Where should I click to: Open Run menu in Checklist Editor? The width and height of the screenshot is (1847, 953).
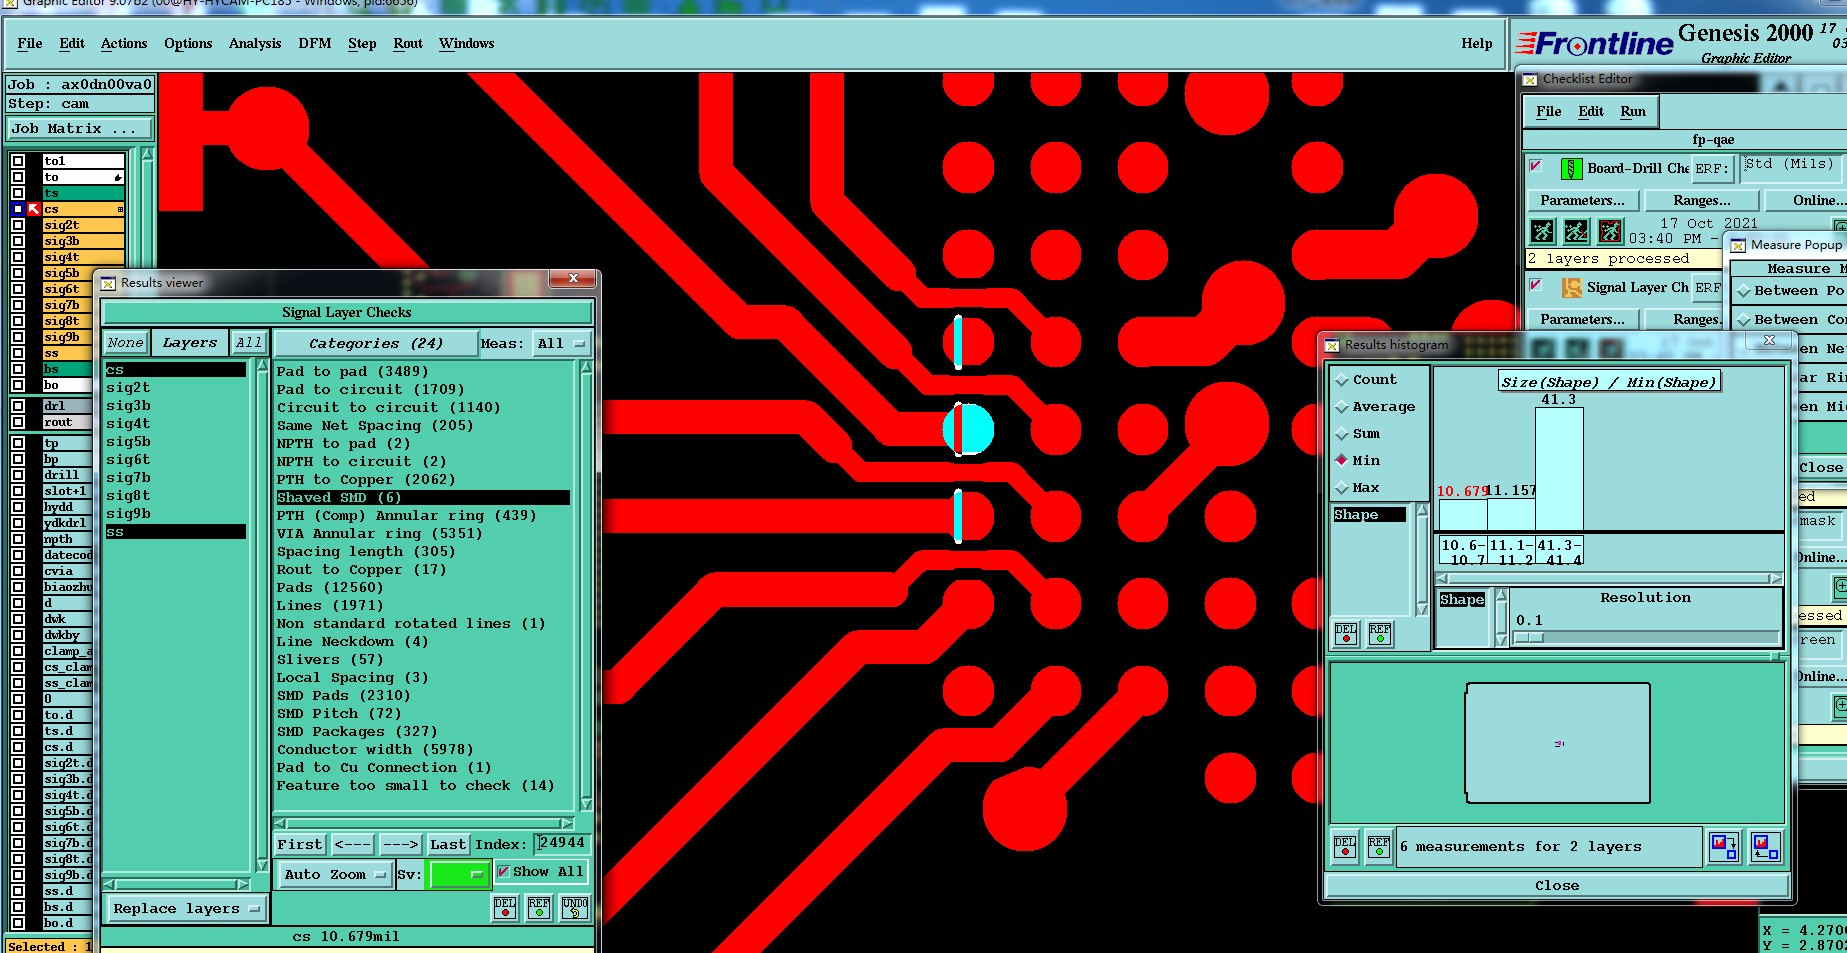[1633, 112]
